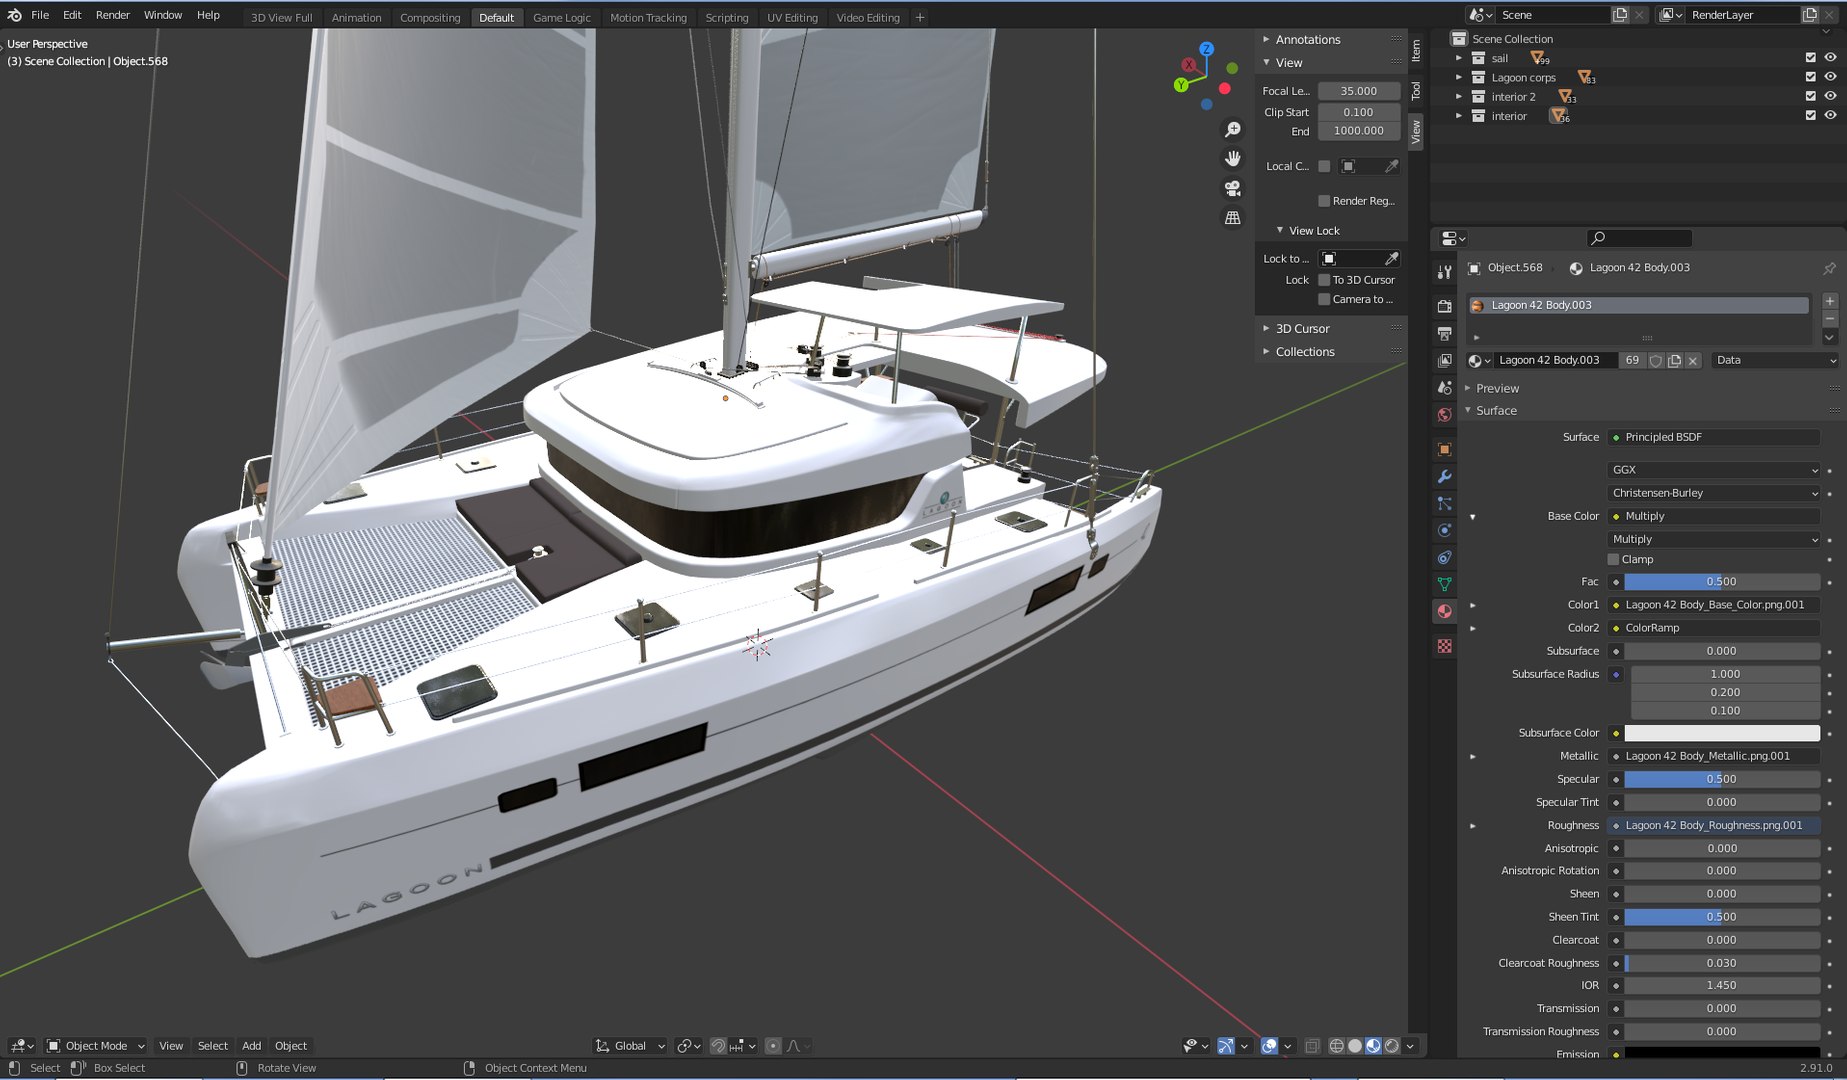The width and height of the screenshot is (1847, 1080).
Task: Pin the properties editor context
Action: pos(1829,268)
